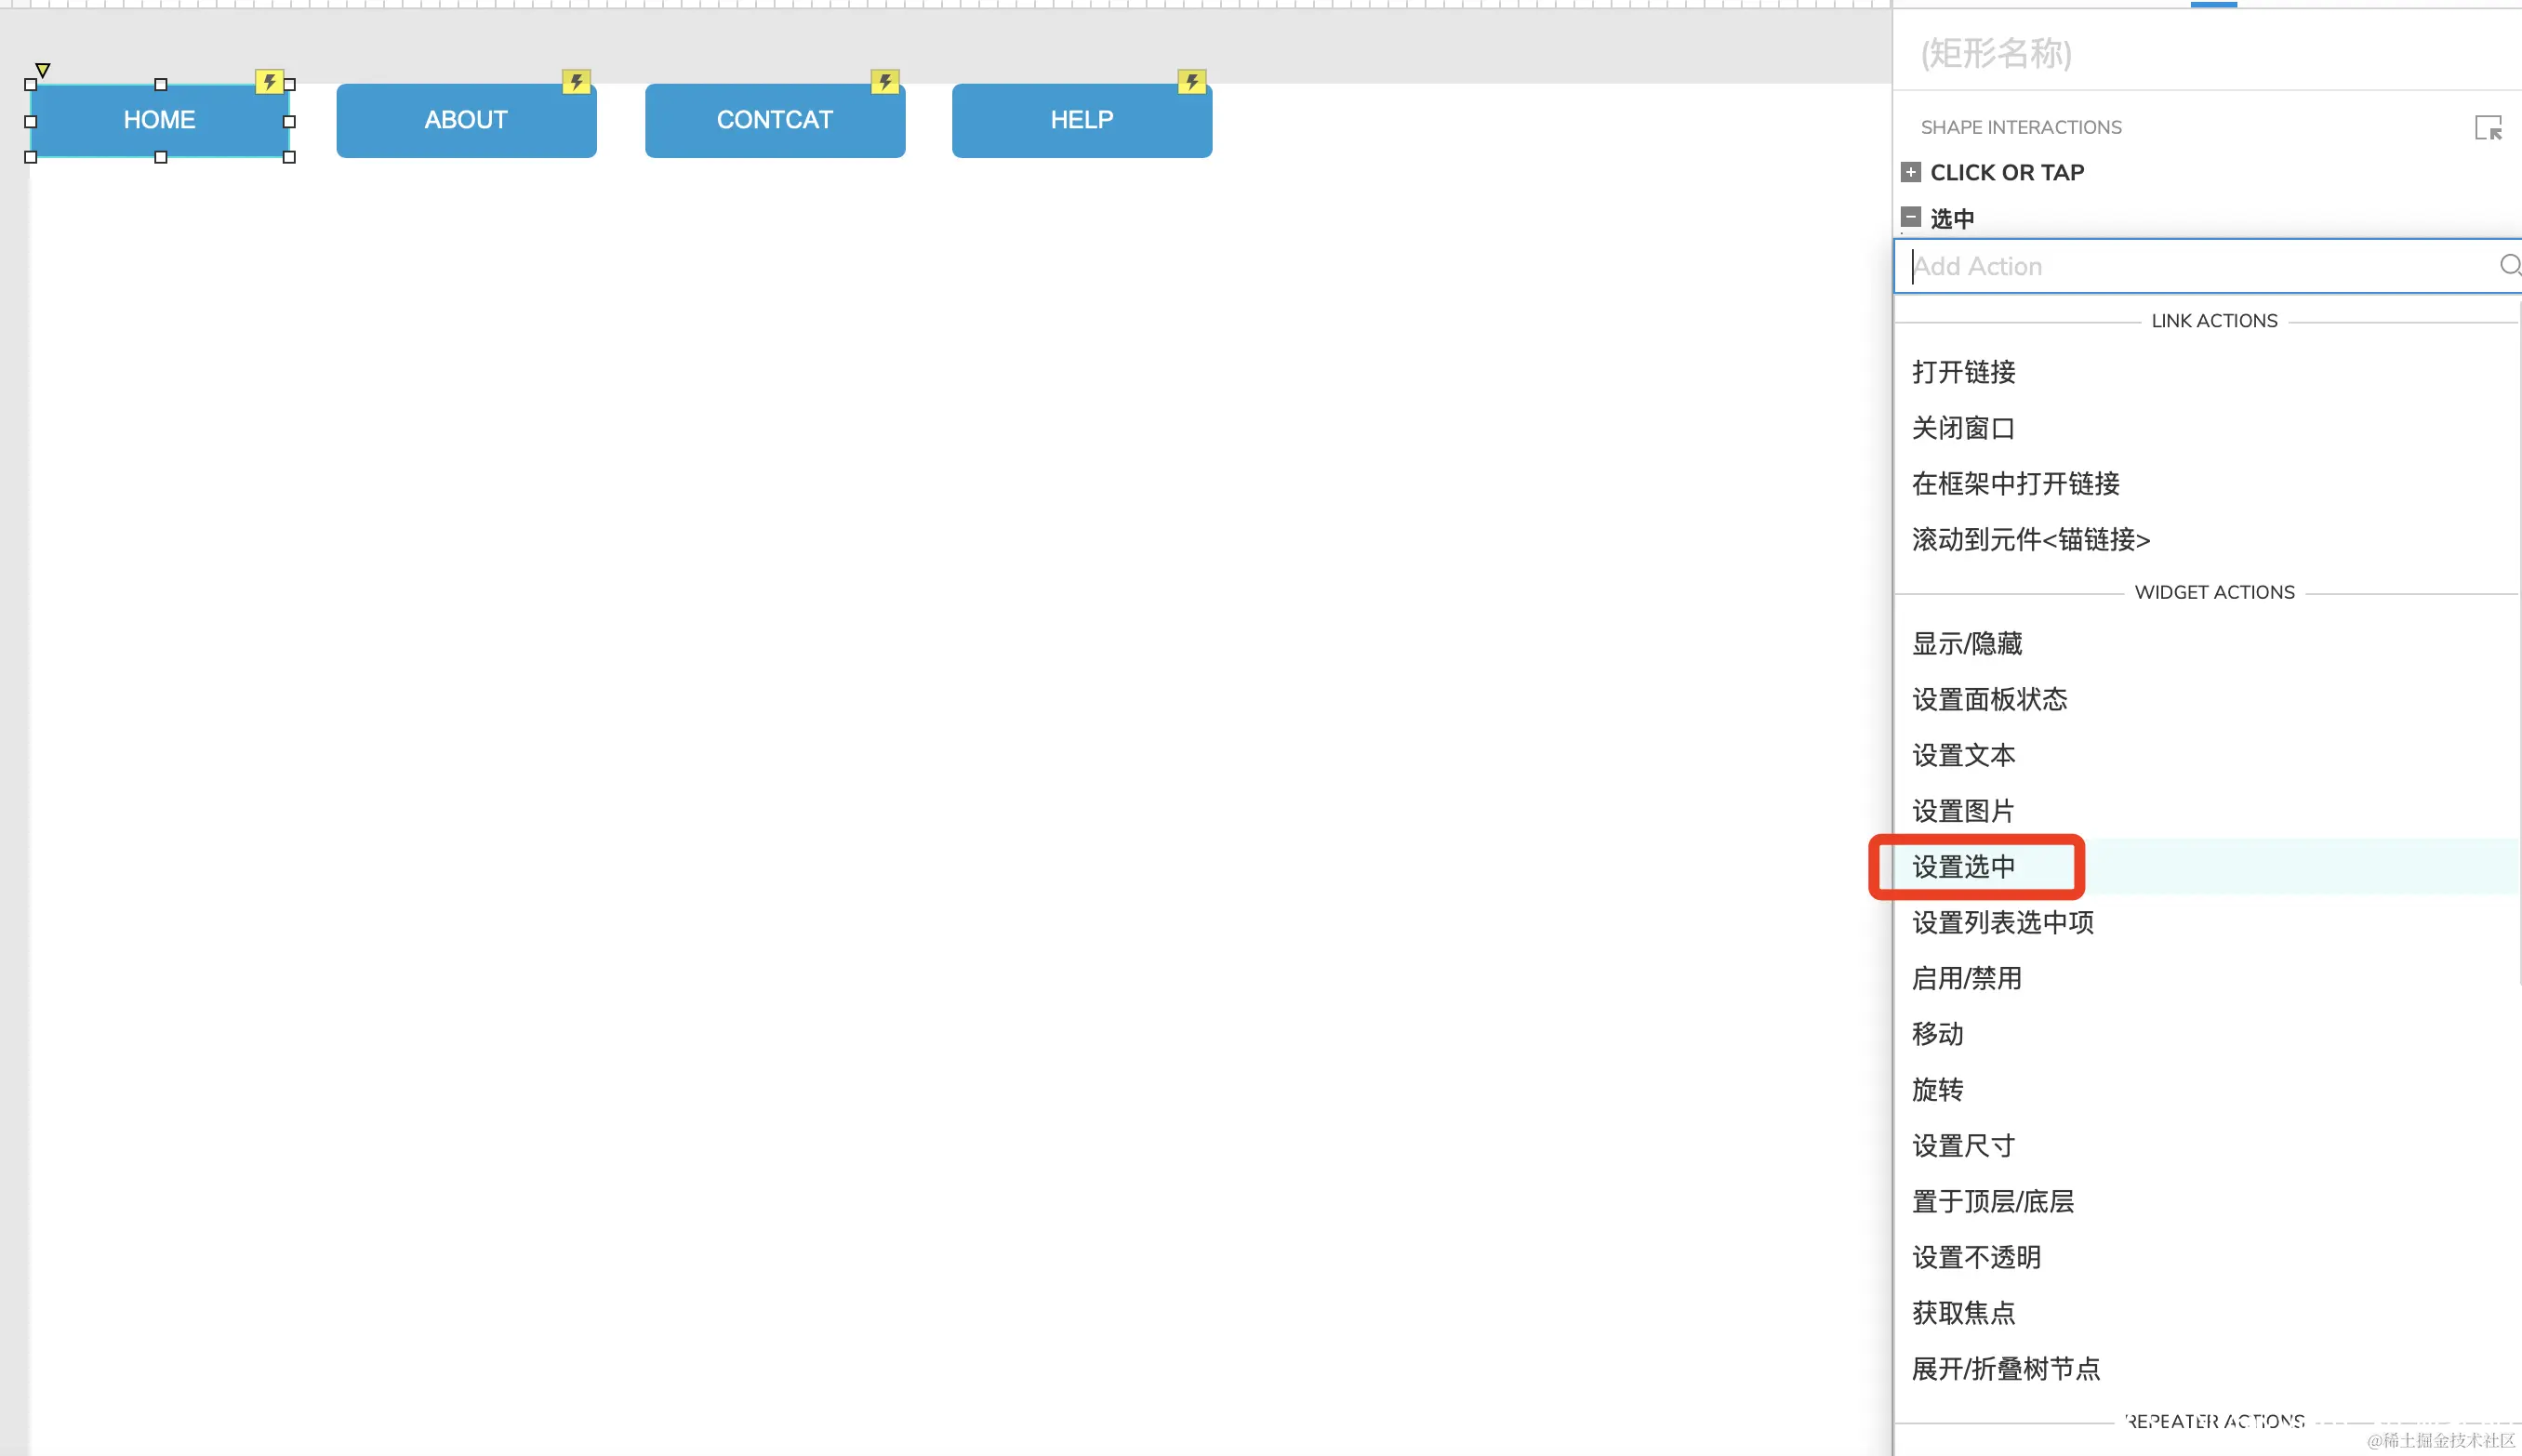Choose 设置不透明 opacity action
The image size is (2522, 1456).
tap(1976, 1257)
